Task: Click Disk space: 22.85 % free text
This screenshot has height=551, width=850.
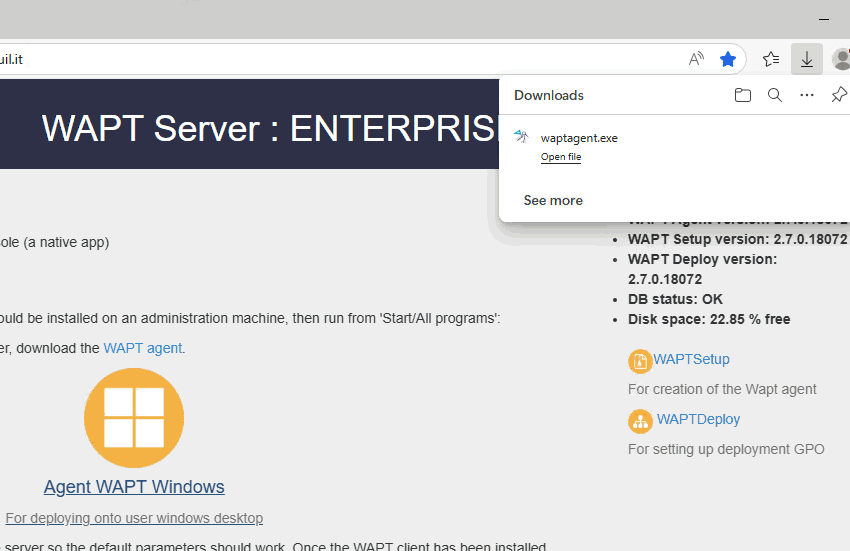Action: click(x=709, y=319)
